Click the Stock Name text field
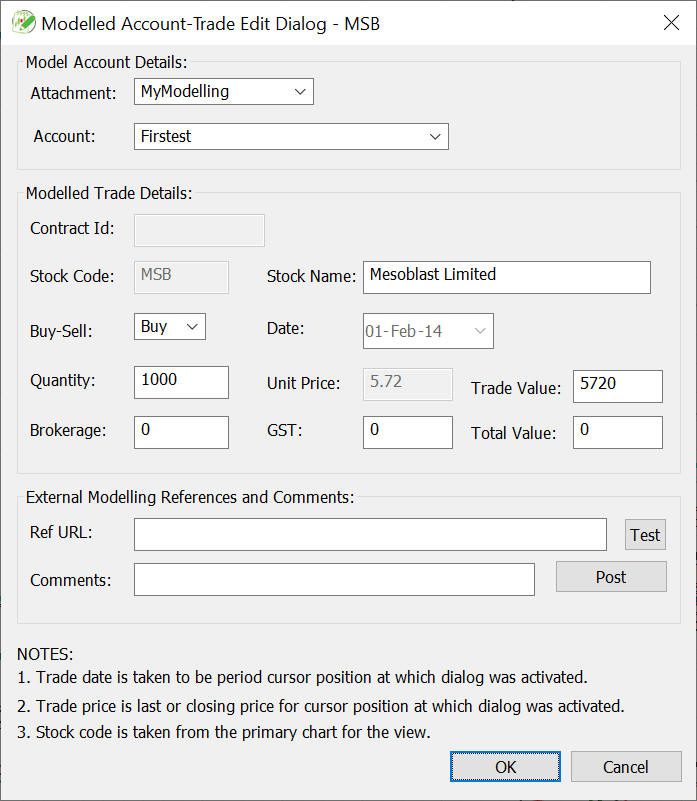The width and height of the screenshot is (697, 801). click(x=507, y=277)
